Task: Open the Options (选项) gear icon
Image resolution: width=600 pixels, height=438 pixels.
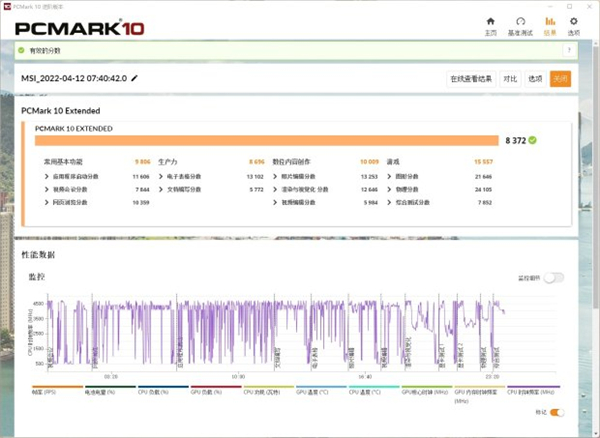Action: click(573, 24)
